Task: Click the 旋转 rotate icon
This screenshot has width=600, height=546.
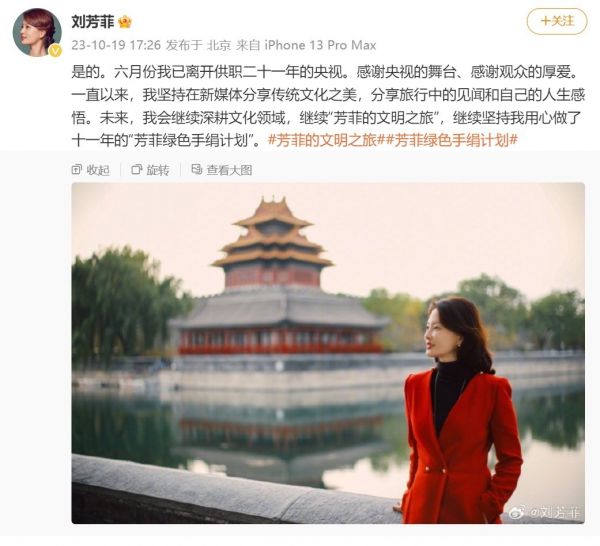Action: 136,170
